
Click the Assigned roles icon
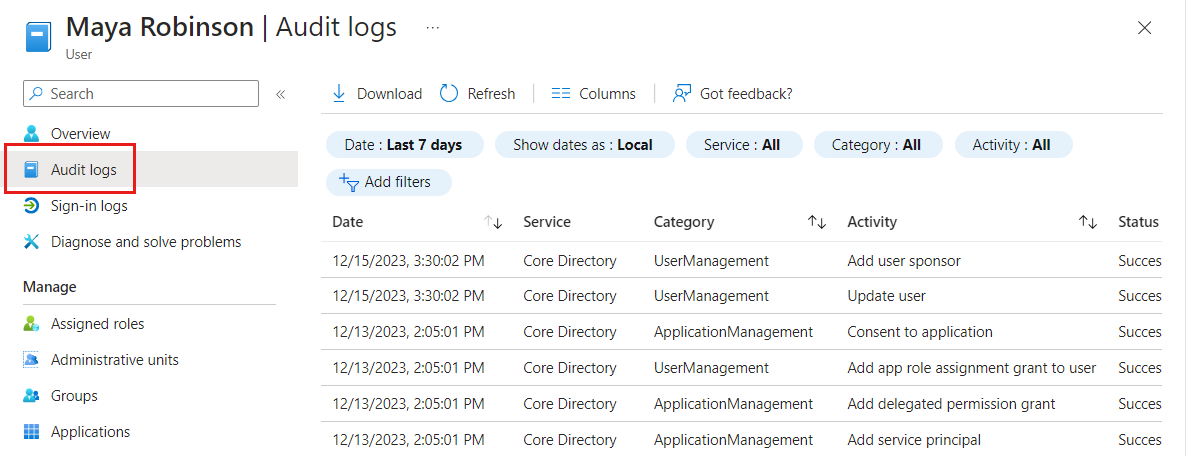[33, 324]
